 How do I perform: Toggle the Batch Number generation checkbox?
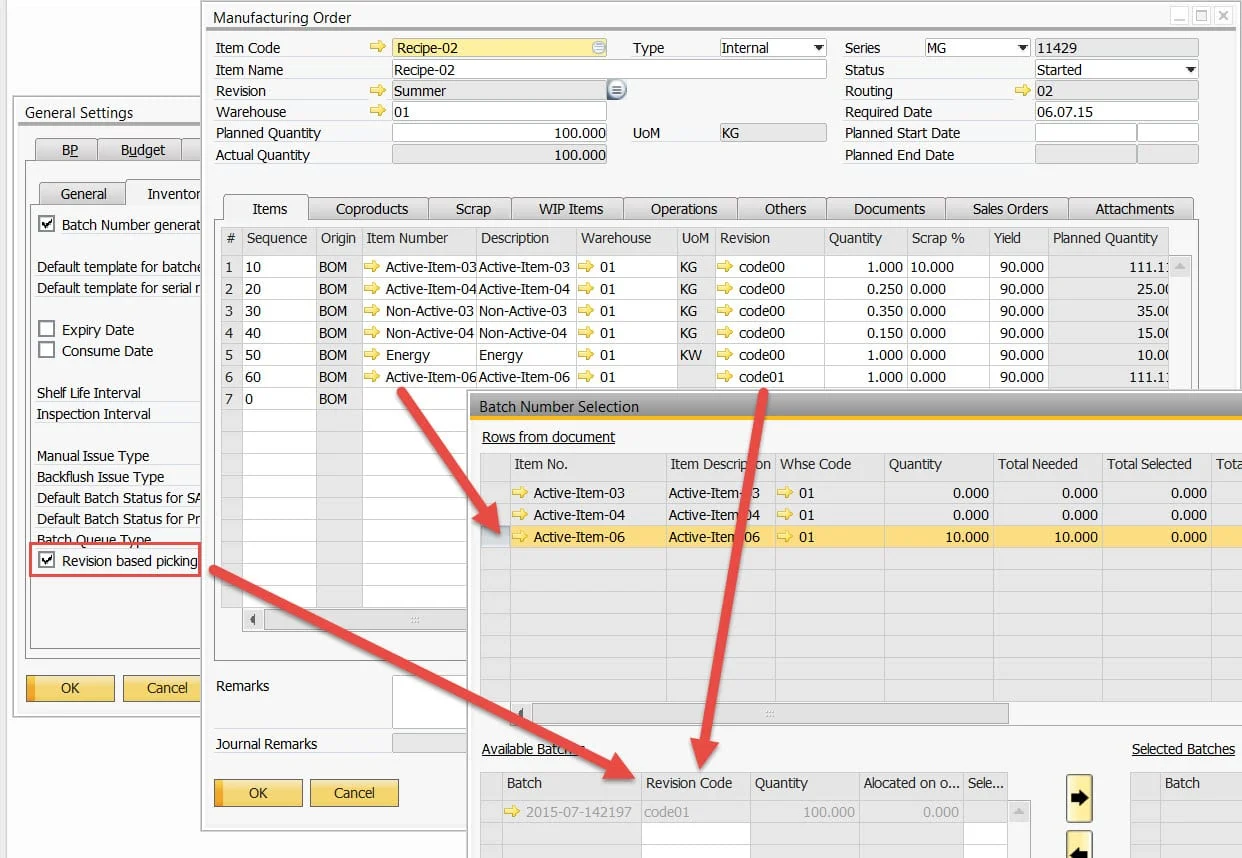click(46, 224)
